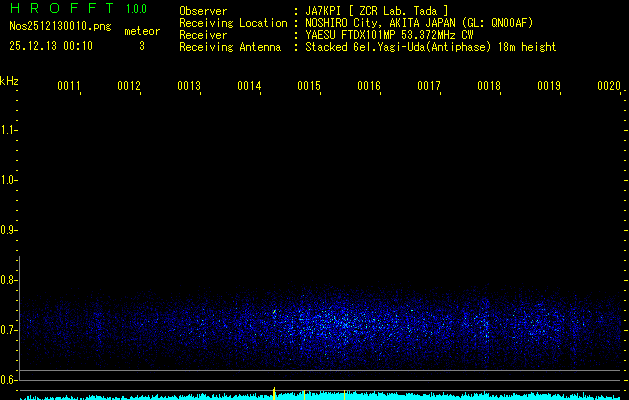
Task: Select the 0013 time marker
Action: coord(189,86)
